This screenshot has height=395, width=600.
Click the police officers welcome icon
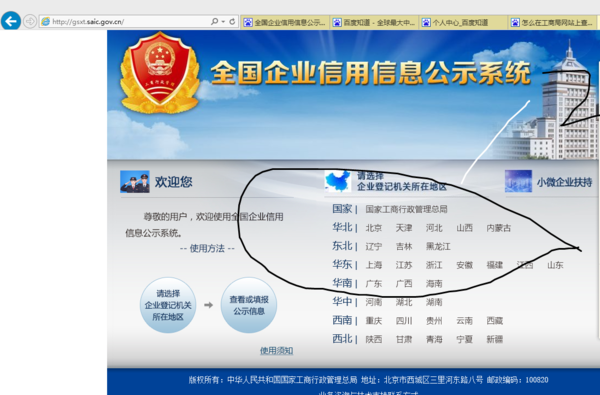pos(134,181)
